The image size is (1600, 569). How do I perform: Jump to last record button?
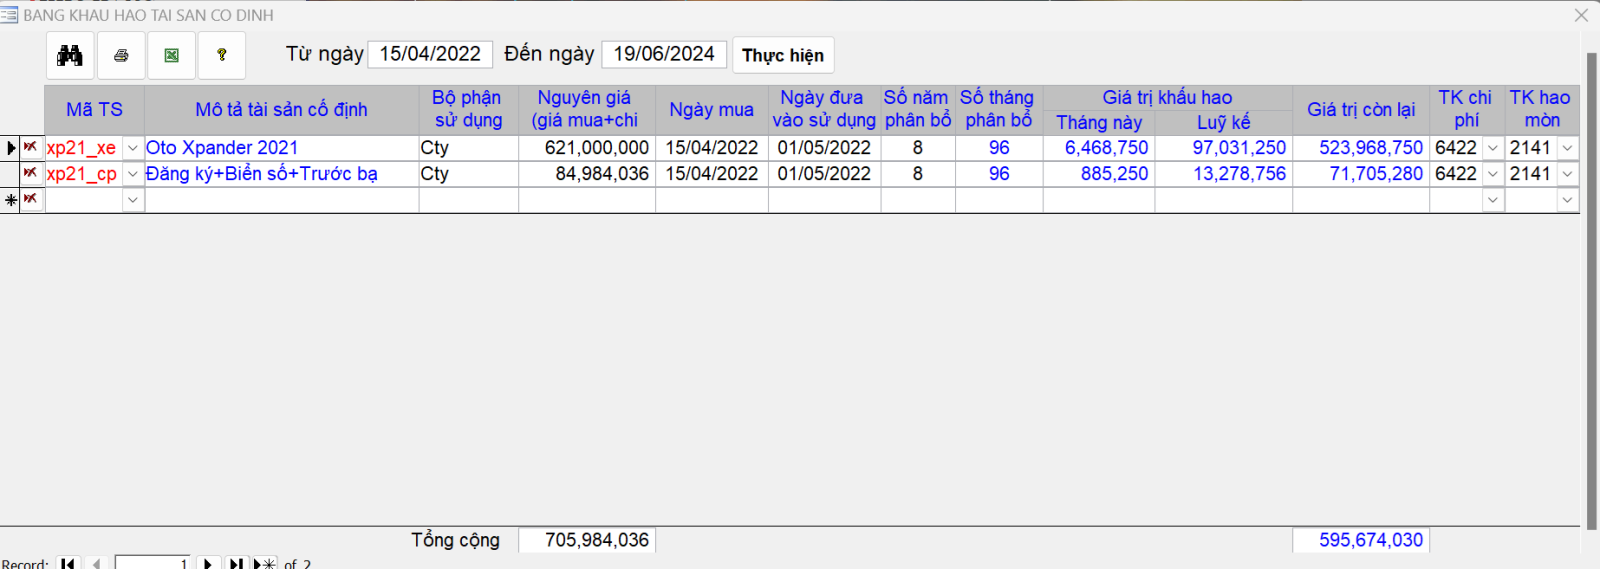236,563
